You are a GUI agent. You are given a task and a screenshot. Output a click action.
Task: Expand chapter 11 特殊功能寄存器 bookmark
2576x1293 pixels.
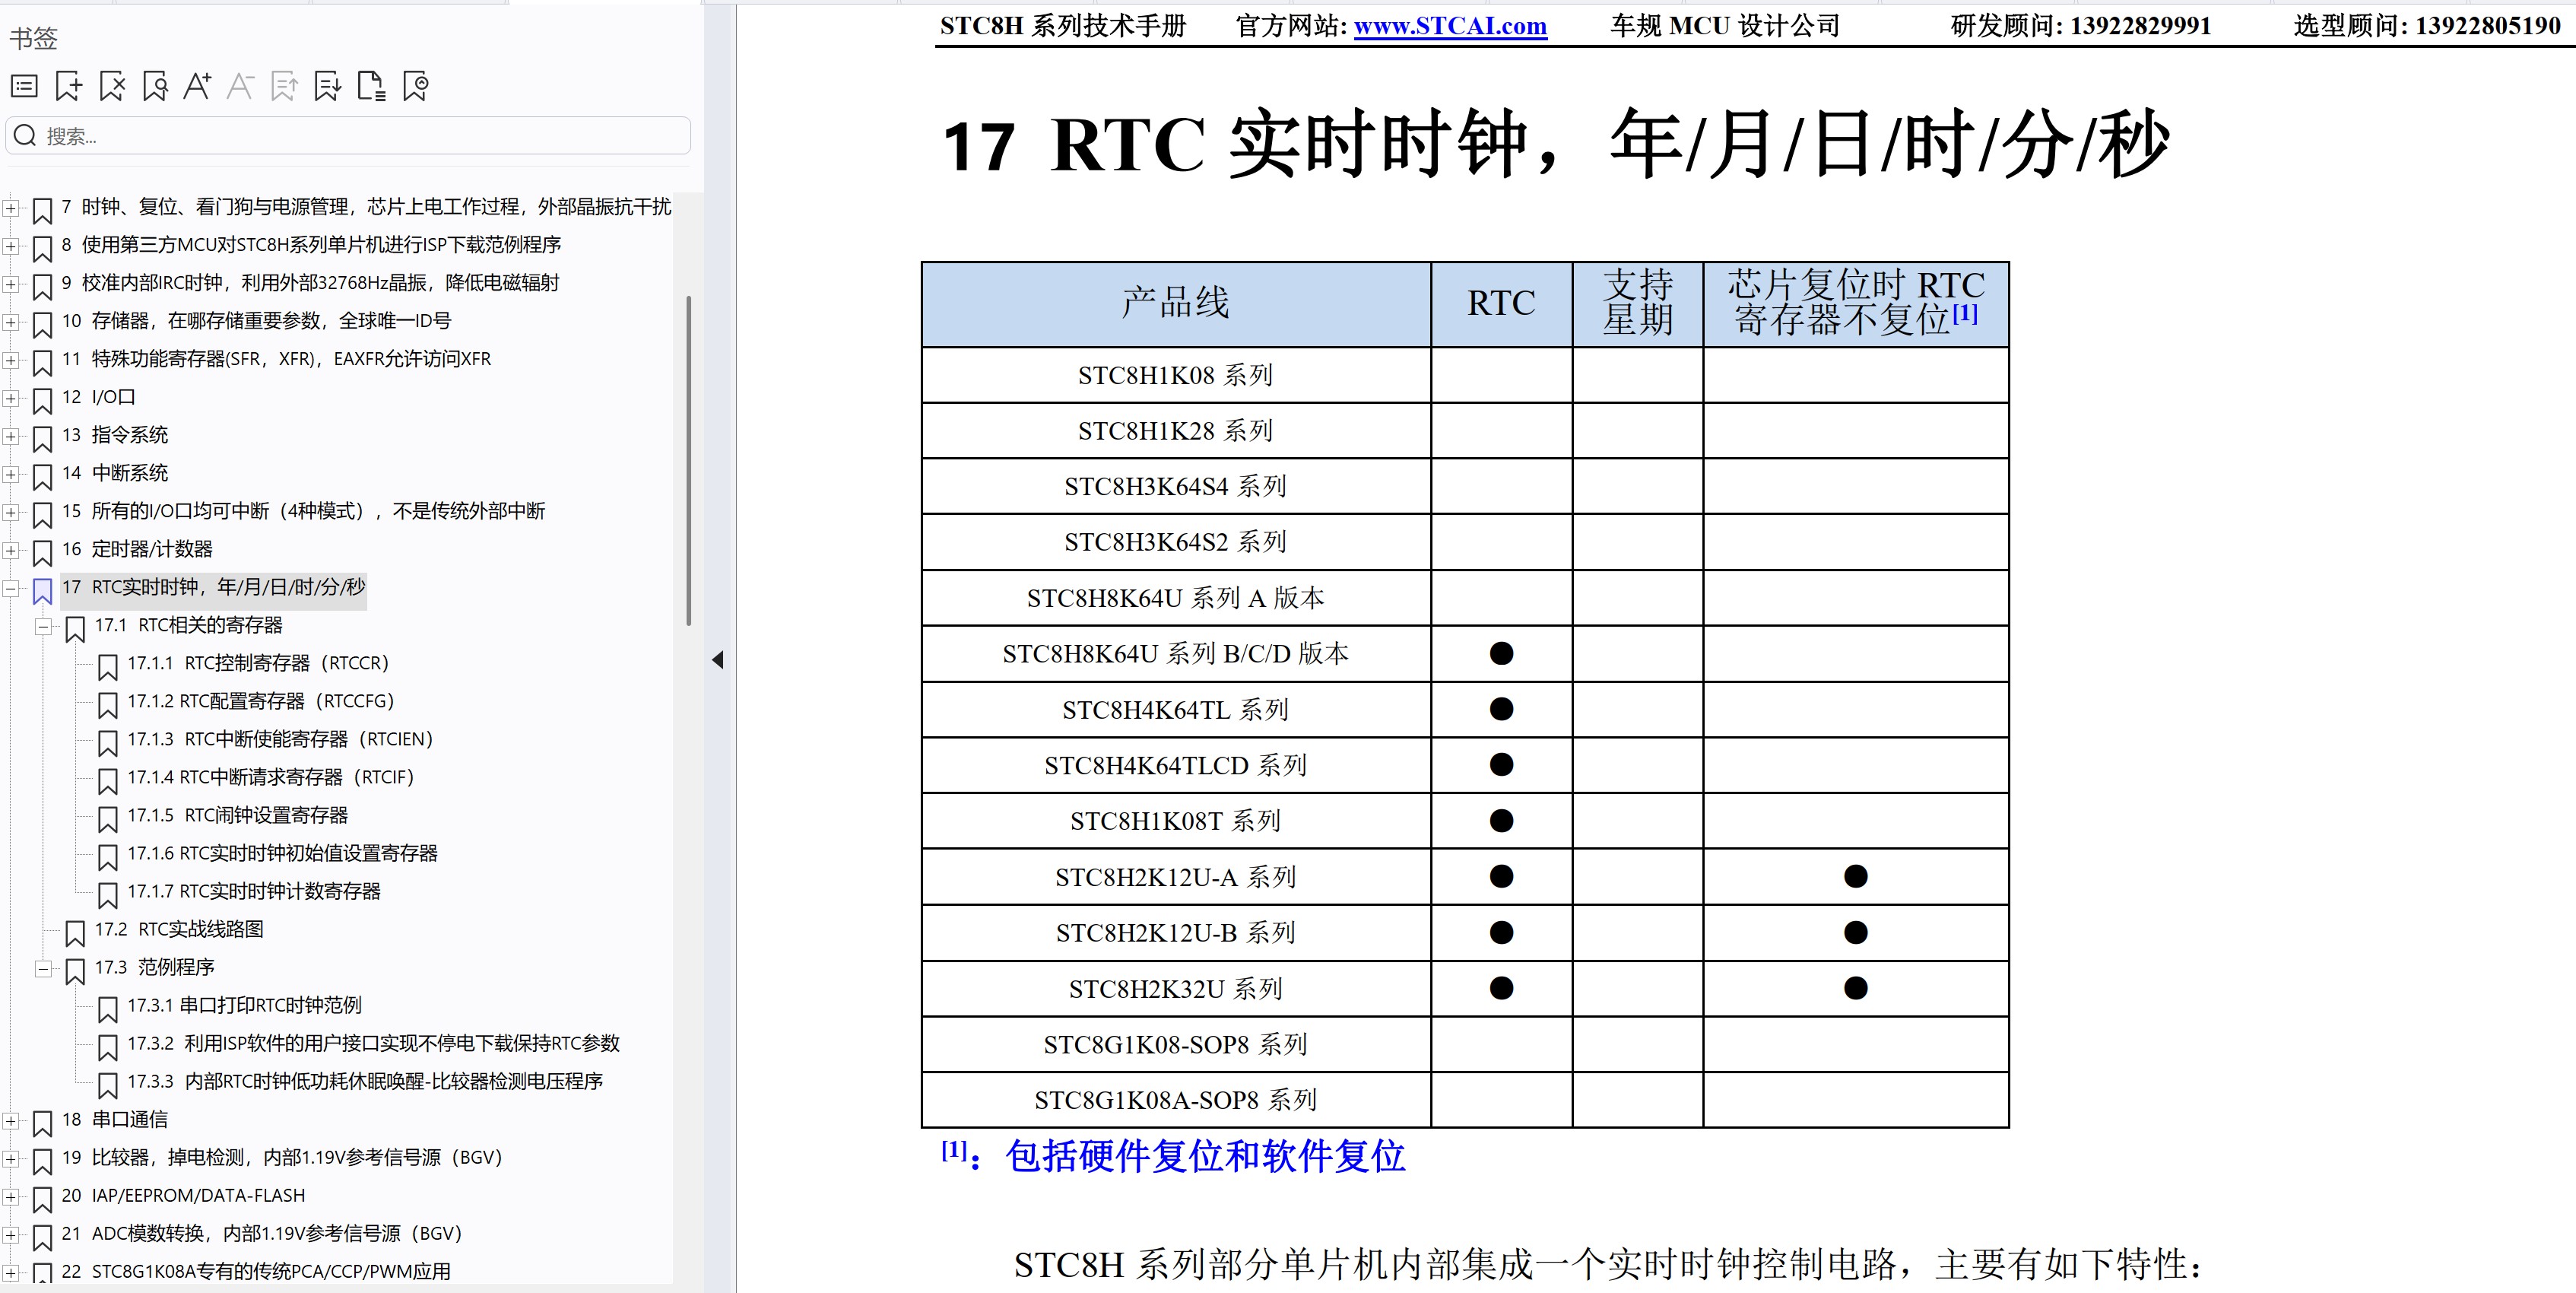[10, 360]
